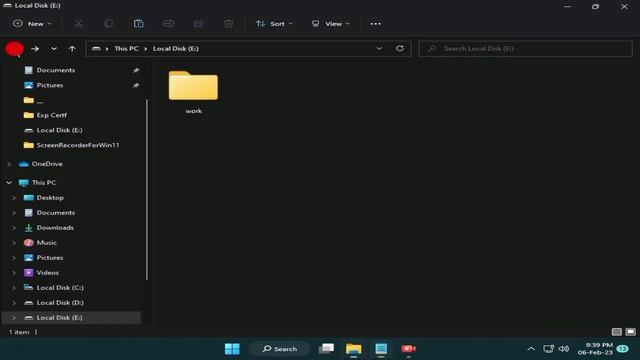Collapse the This PC tree node
This screenshot has height=360, width=640.
pos(9,183)
